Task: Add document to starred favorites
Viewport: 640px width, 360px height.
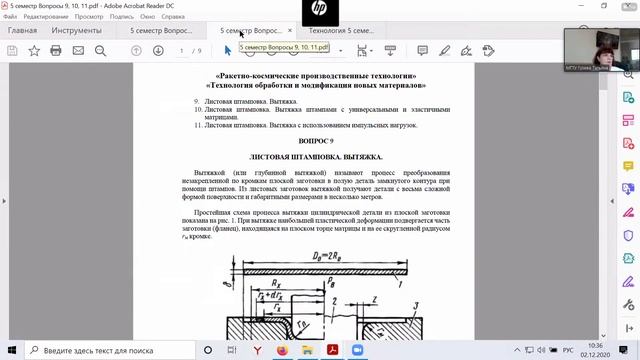Action: (34, 51)
